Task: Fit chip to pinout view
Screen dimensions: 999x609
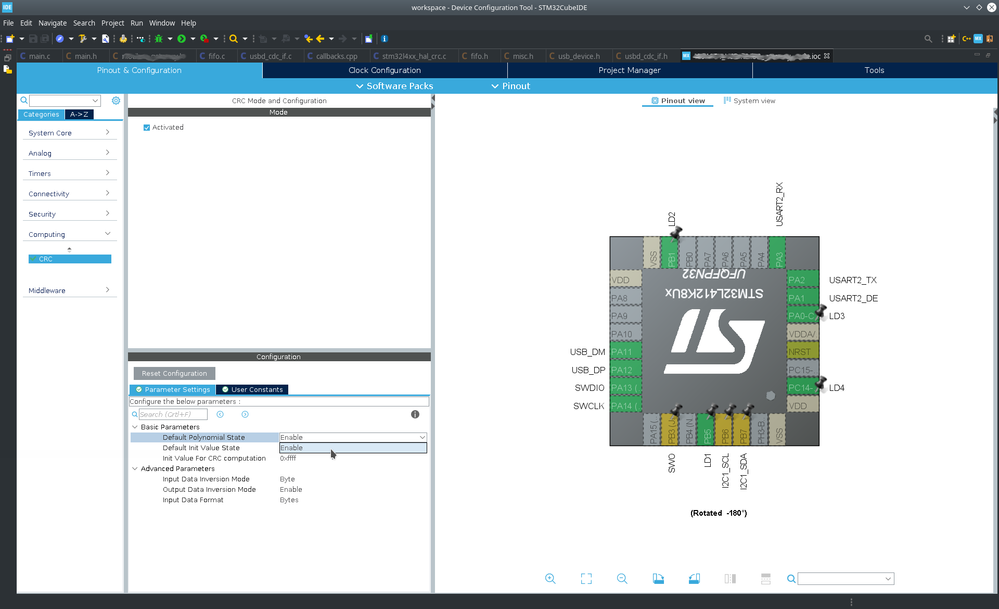Action: 586,578
